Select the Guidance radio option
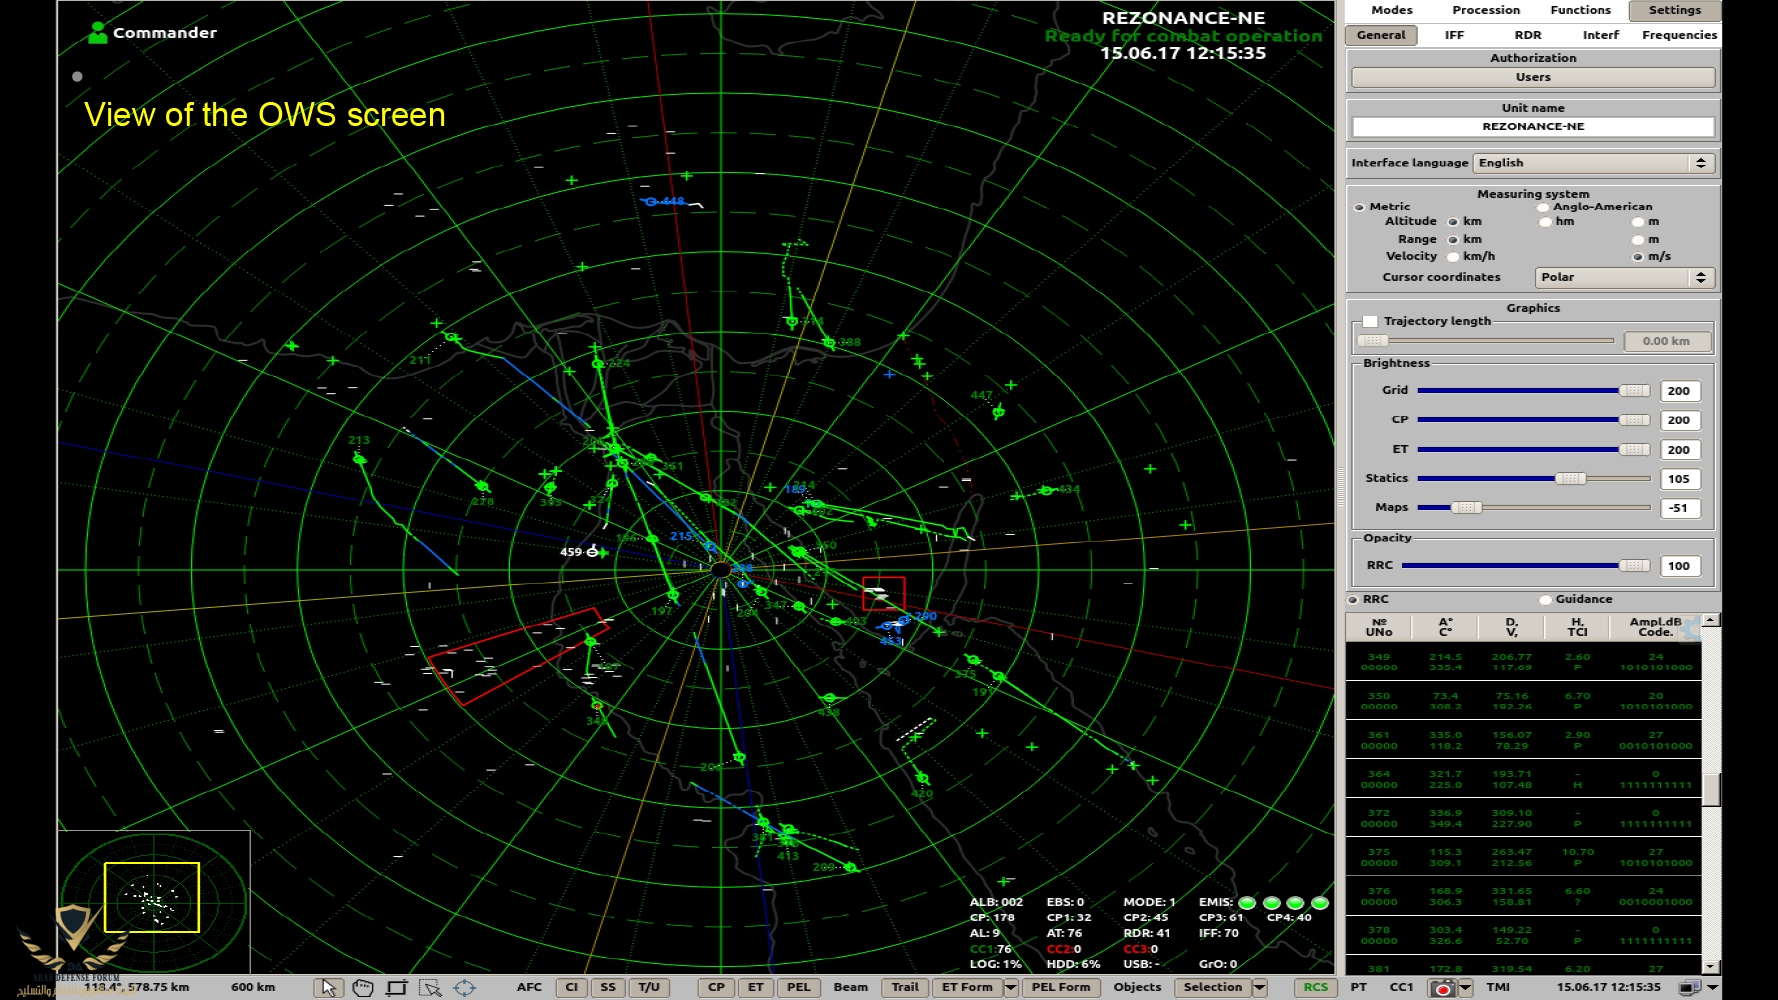 tap(1546, 600)
